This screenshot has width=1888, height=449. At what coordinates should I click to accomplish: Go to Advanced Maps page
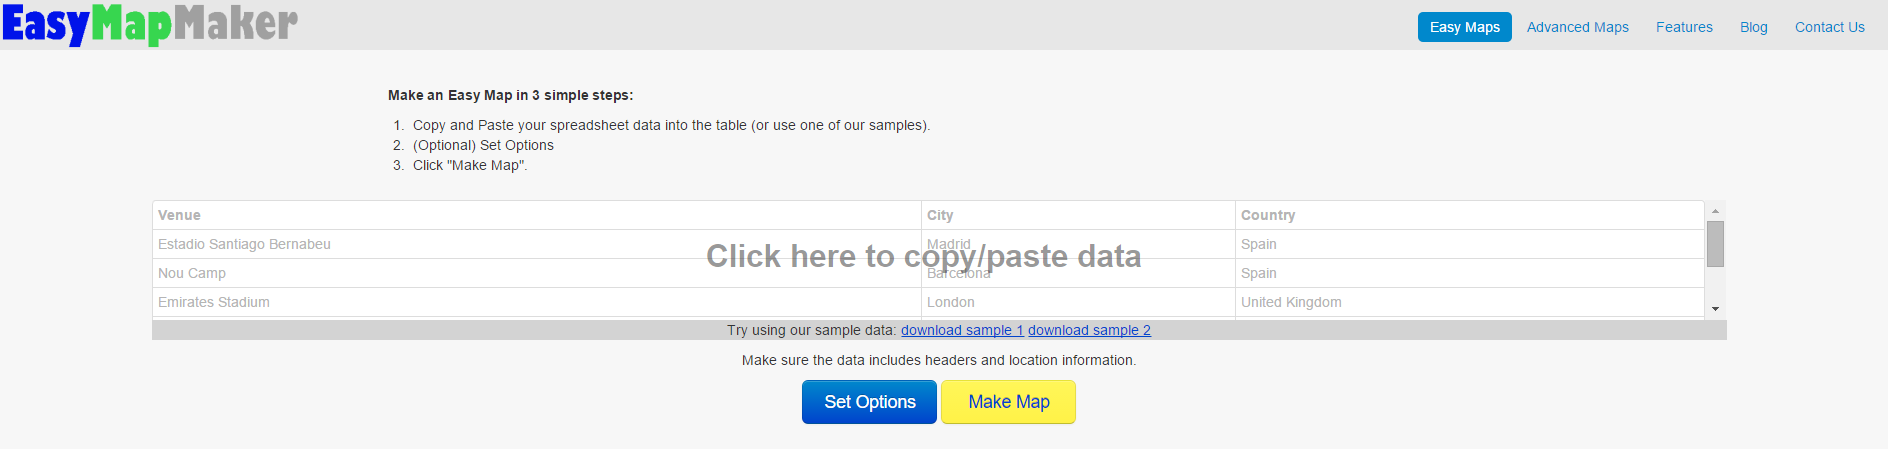(1577, 27)
